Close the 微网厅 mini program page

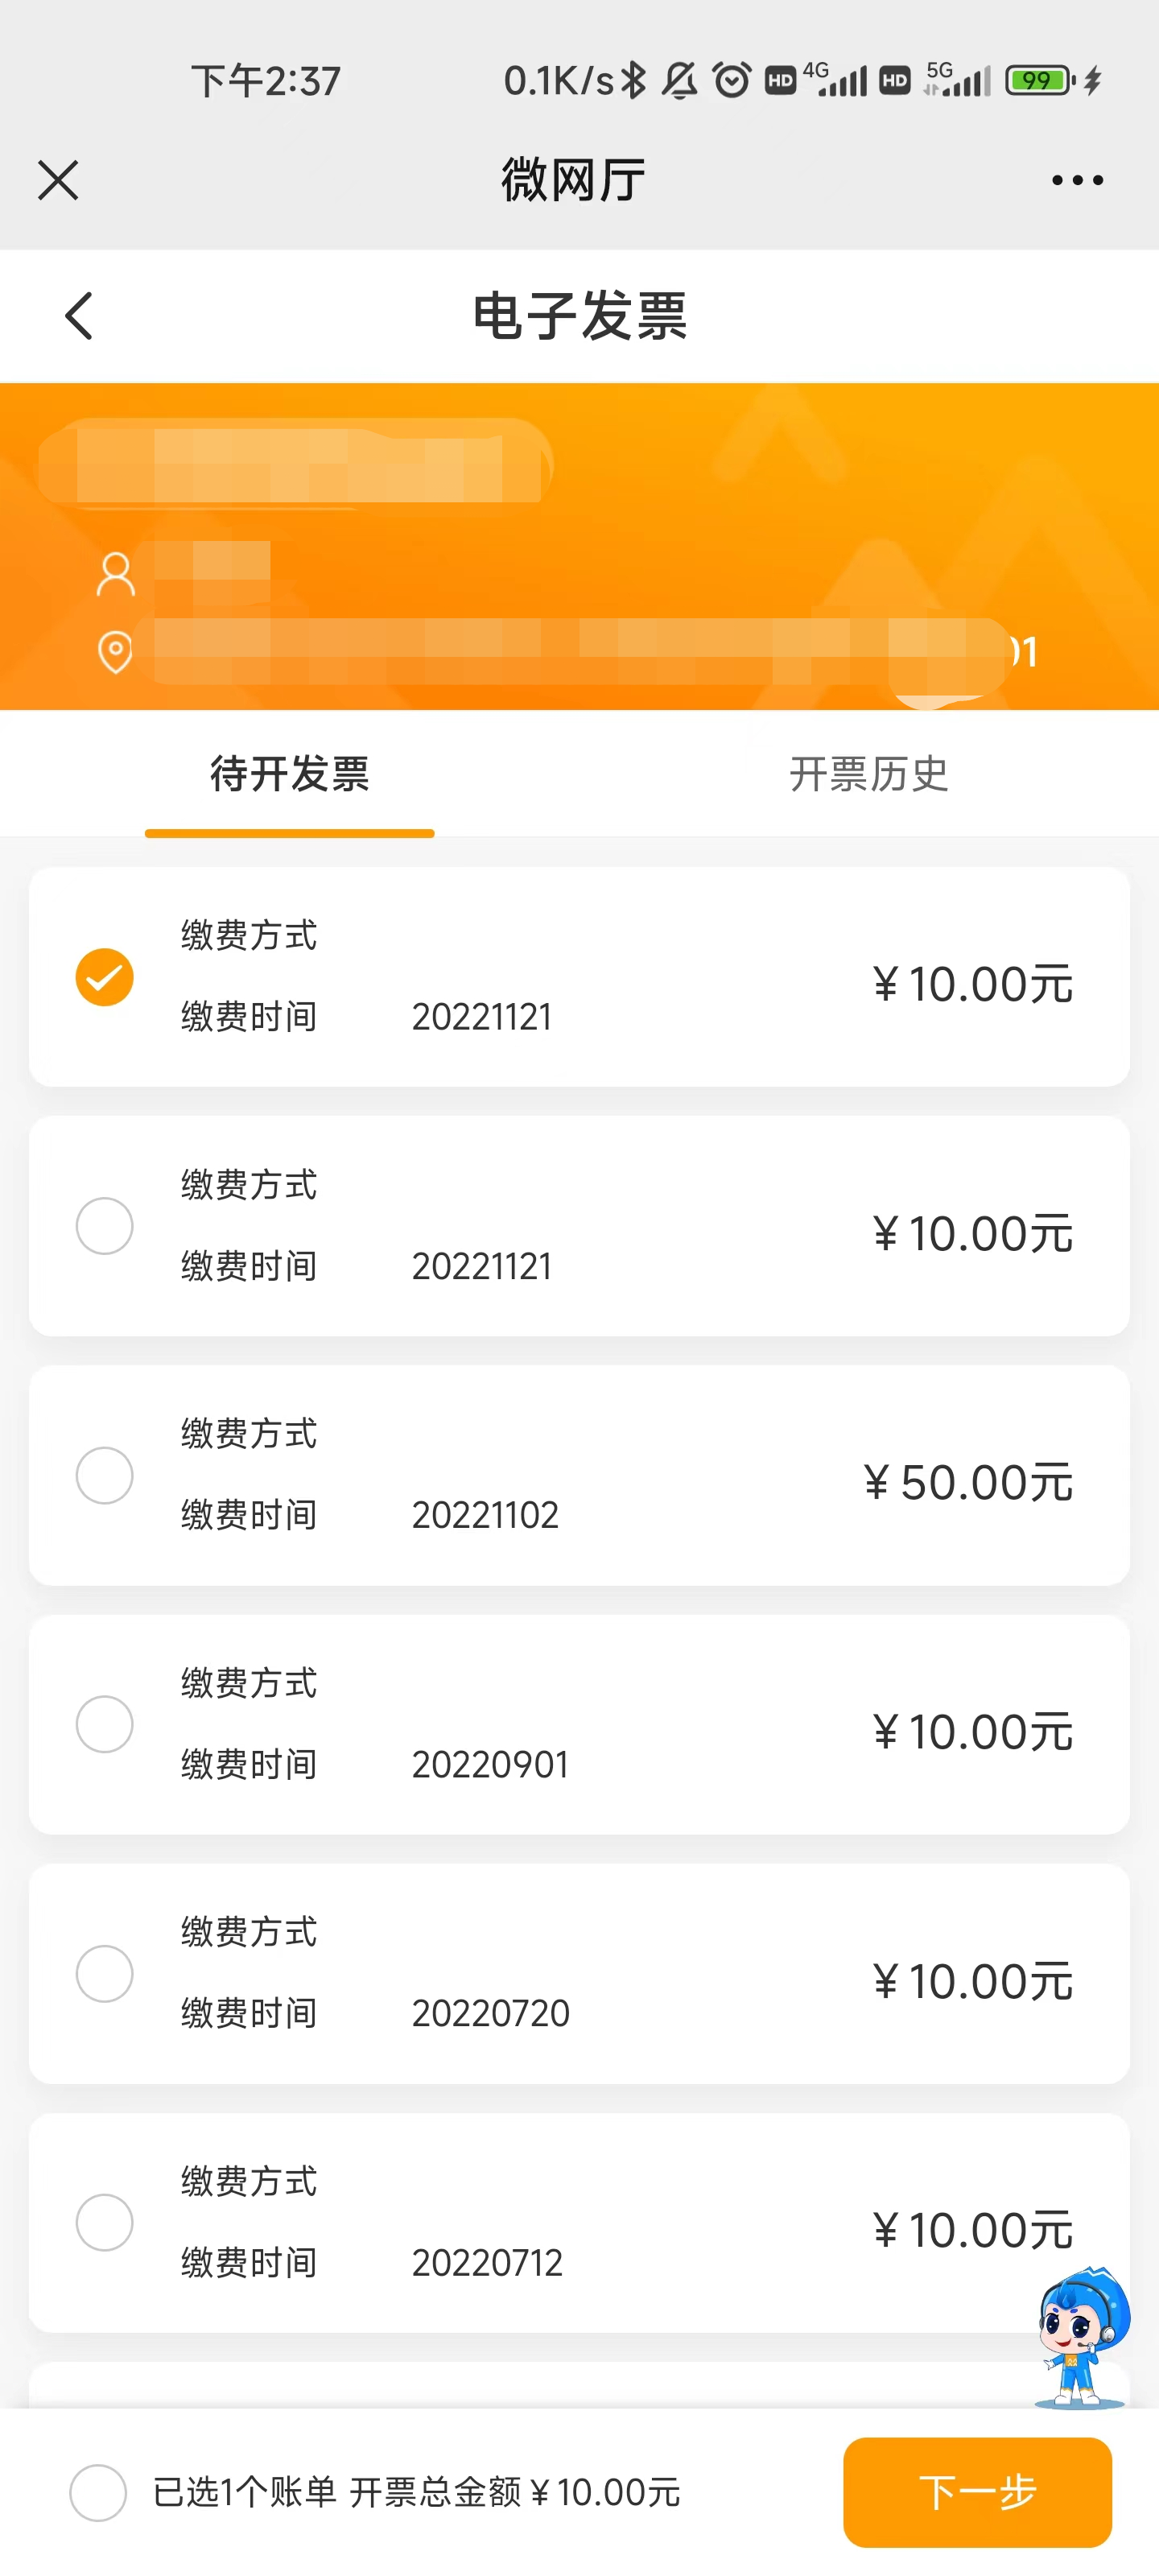(58, 181)
